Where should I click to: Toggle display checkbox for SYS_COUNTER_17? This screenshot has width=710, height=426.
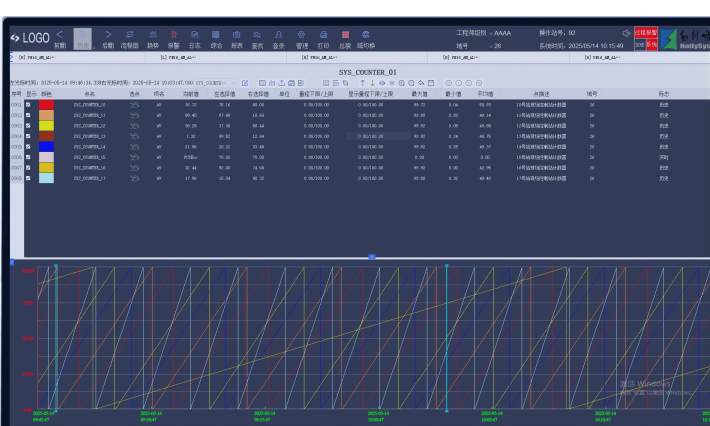(29, 178)
